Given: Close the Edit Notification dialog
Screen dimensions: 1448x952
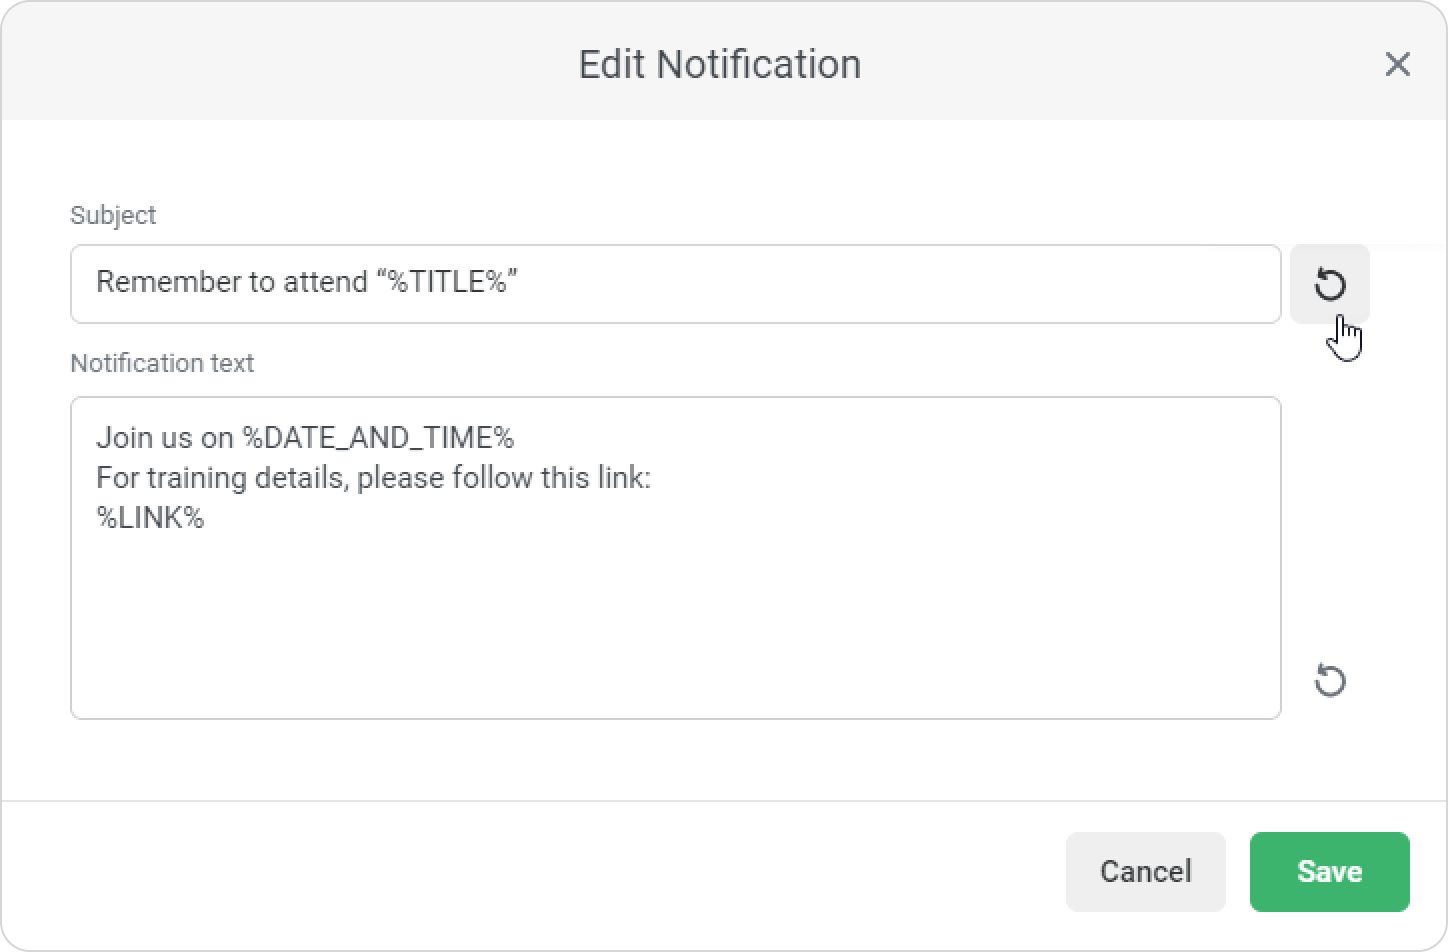Looking at the screenshot, I should click(x=1397, y=64).
